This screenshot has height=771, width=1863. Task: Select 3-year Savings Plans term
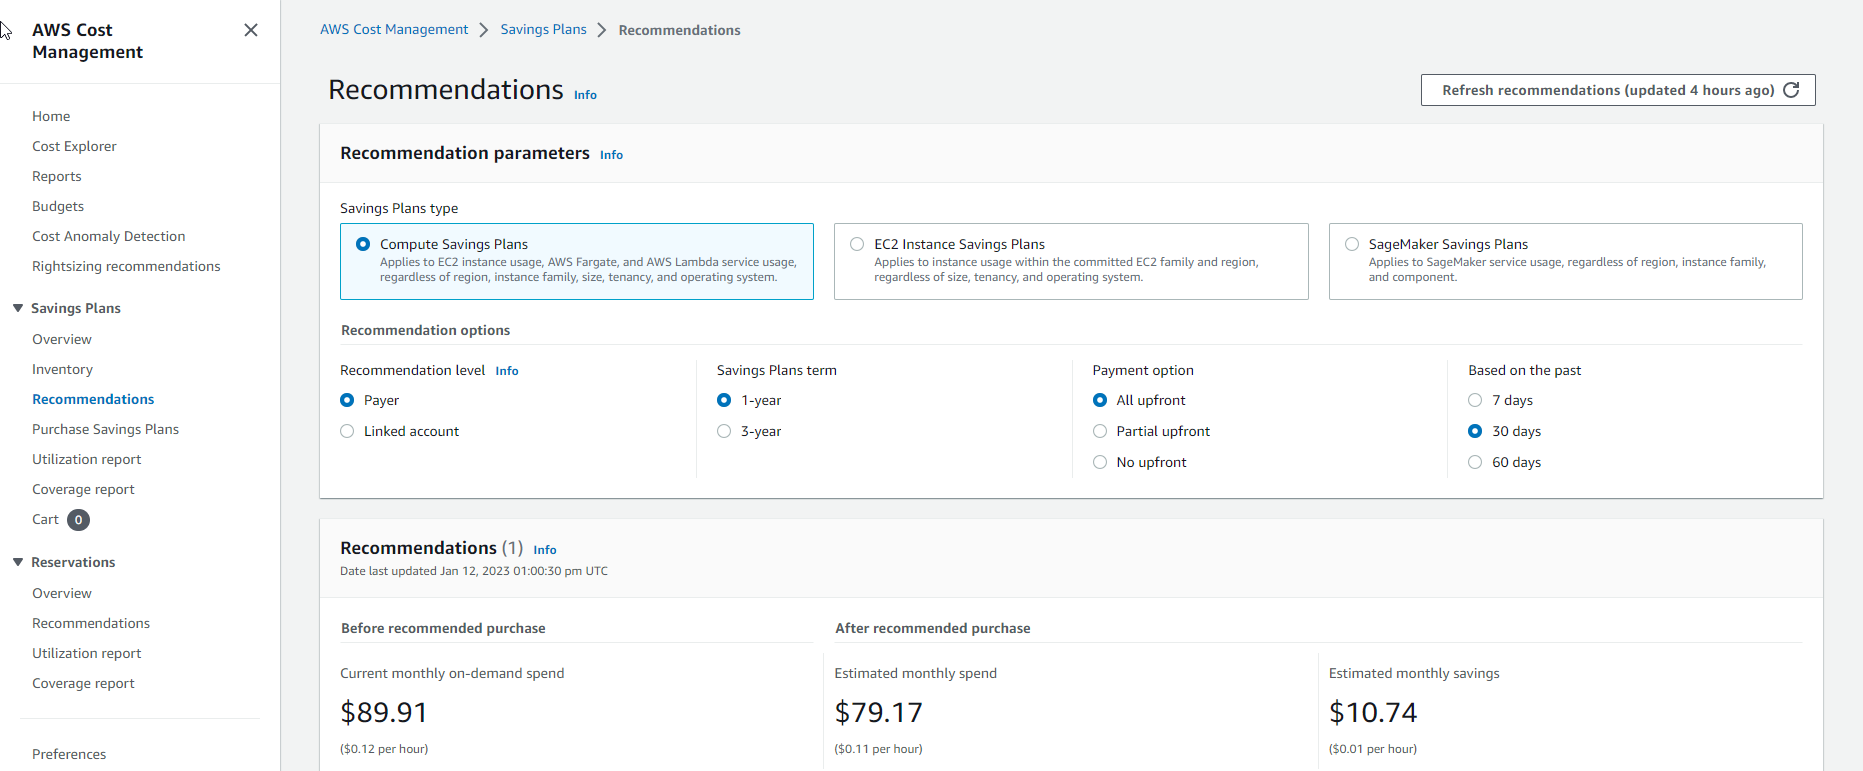[x=724, y=431]
